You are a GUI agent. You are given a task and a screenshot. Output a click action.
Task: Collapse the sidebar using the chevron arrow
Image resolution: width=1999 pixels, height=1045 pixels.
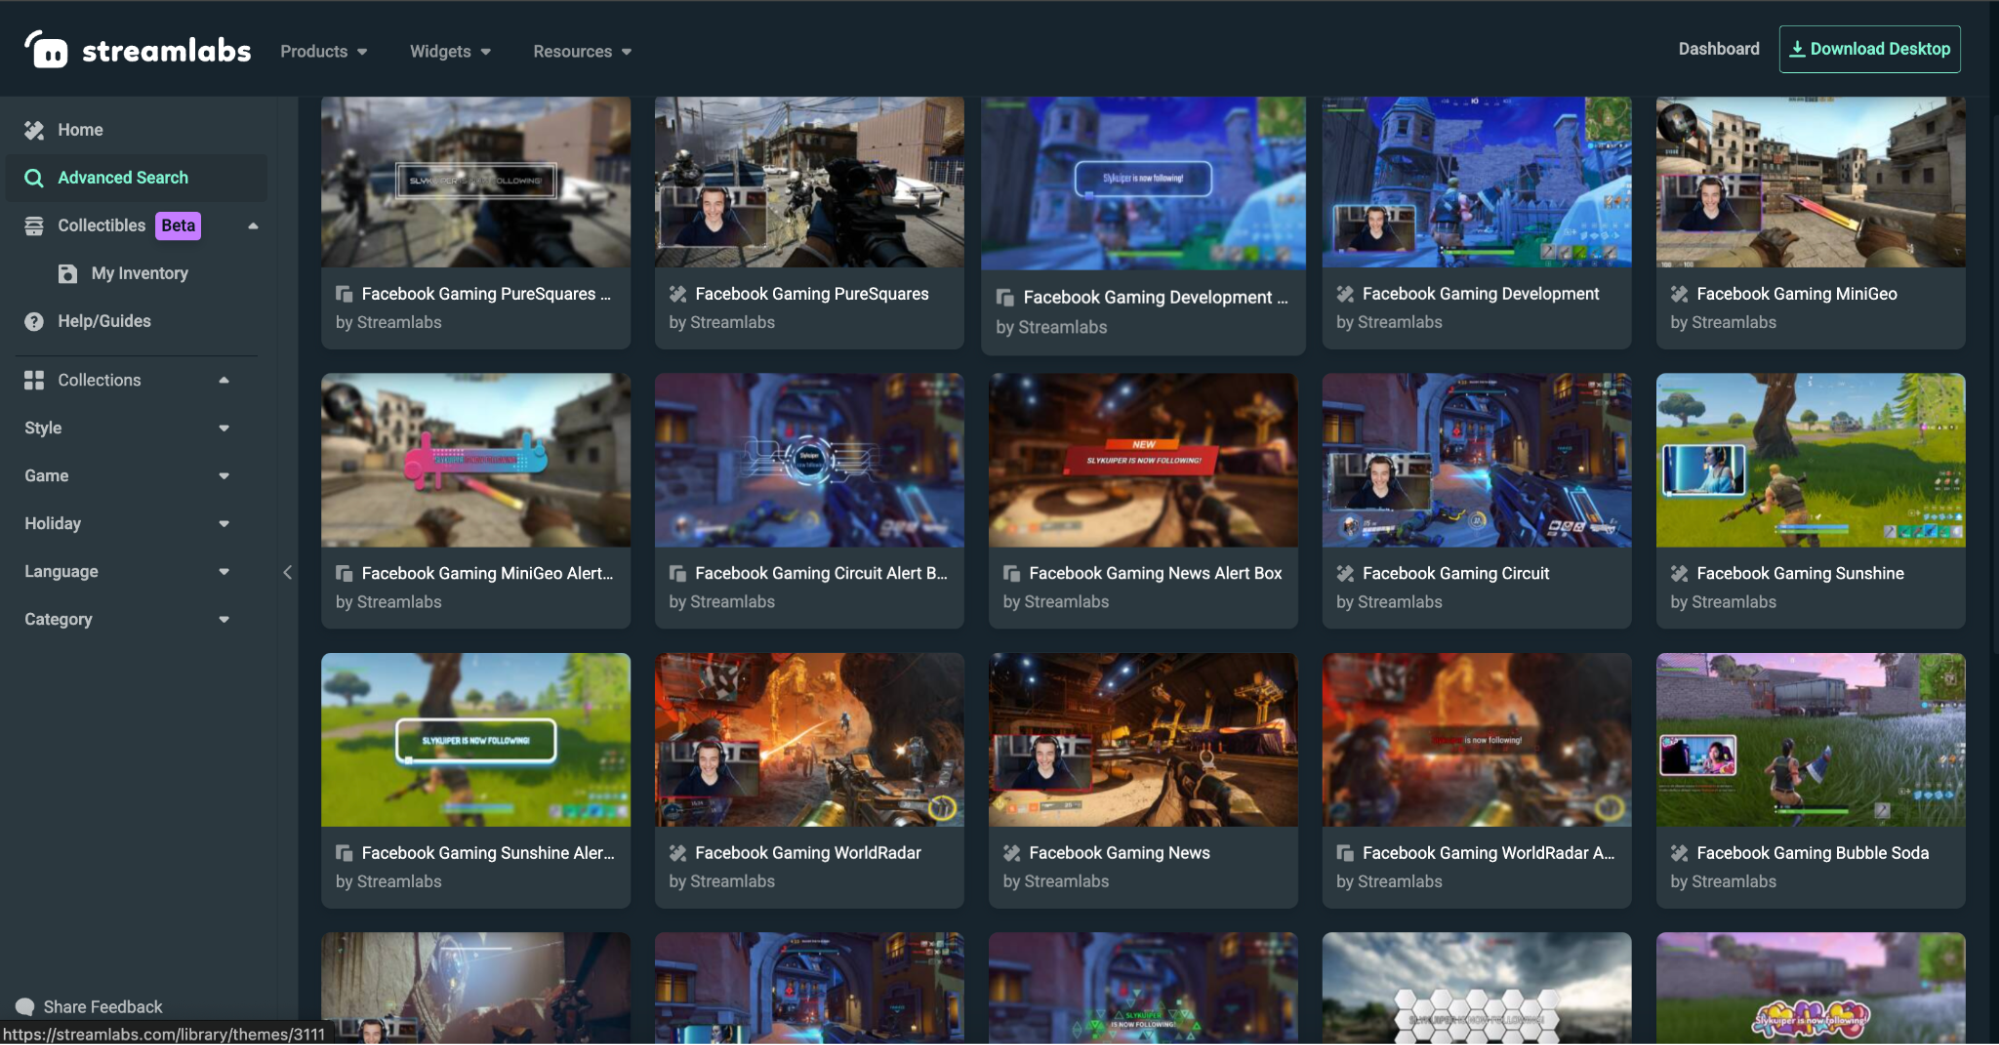pos(287,572)
